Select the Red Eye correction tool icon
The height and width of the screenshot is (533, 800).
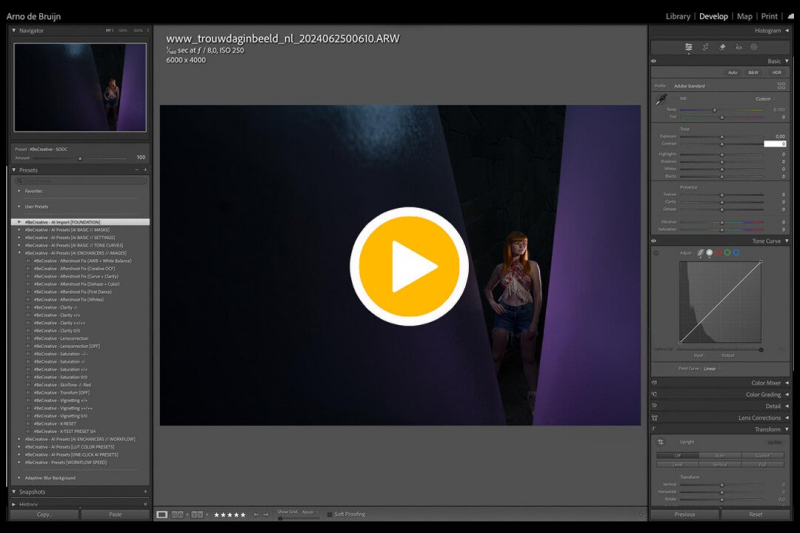[x=738, y=47]
